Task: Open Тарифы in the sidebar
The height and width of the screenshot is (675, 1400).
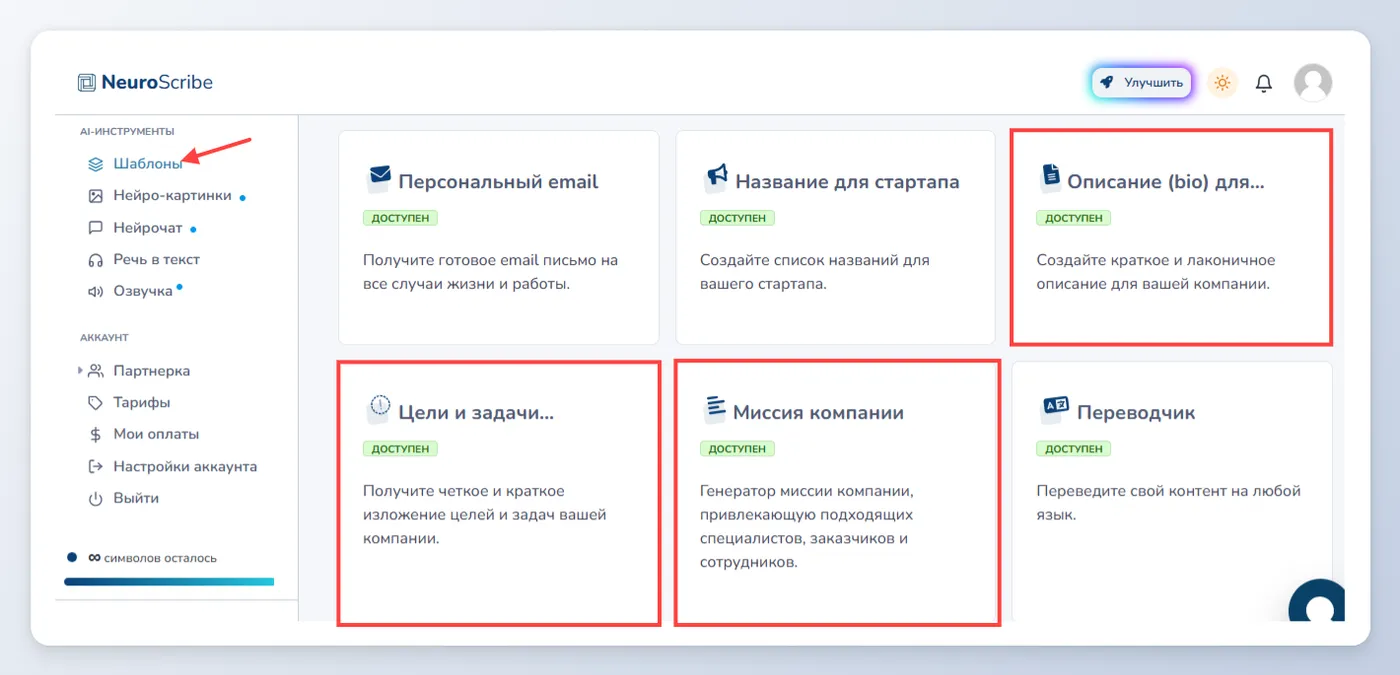Action: [x=141, y=403]
